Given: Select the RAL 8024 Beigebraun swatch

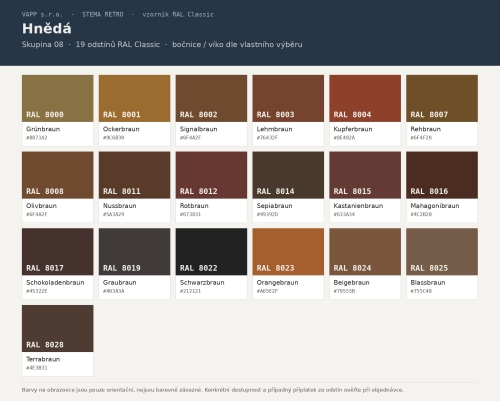Looking at the screenshot, I should 365,264.
